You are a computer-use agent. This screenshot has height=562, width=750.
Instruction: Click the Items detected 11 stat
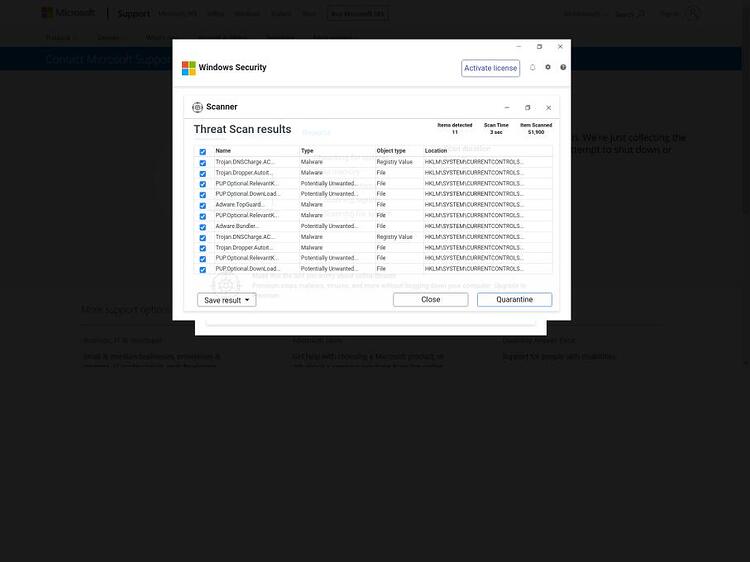[x=454, y=129]
